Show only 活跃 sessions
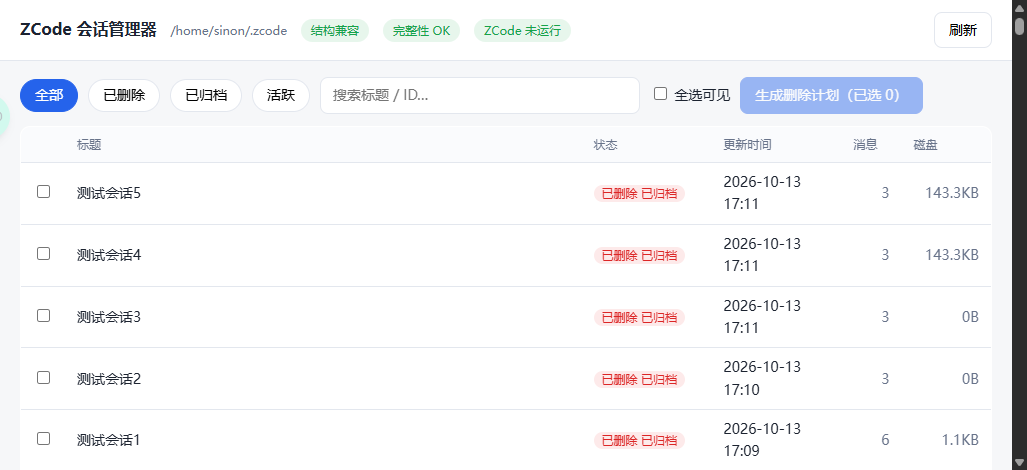Image resolution: width=1027 pixels, height=470 pixels. [280, 96]
